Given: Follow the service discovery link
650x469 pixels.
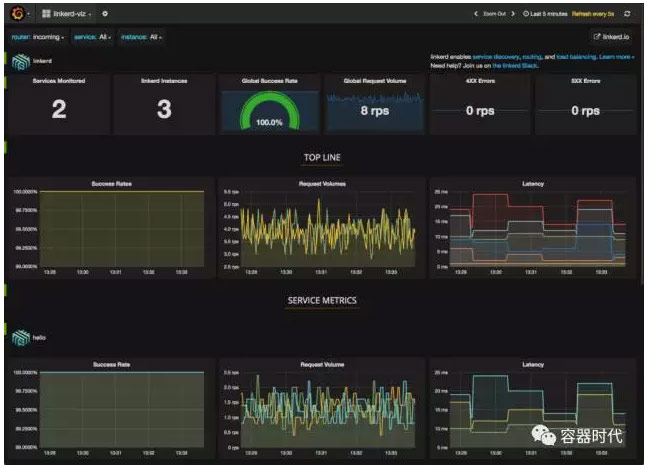Looking at the screenshot, I should click(496, 56).
